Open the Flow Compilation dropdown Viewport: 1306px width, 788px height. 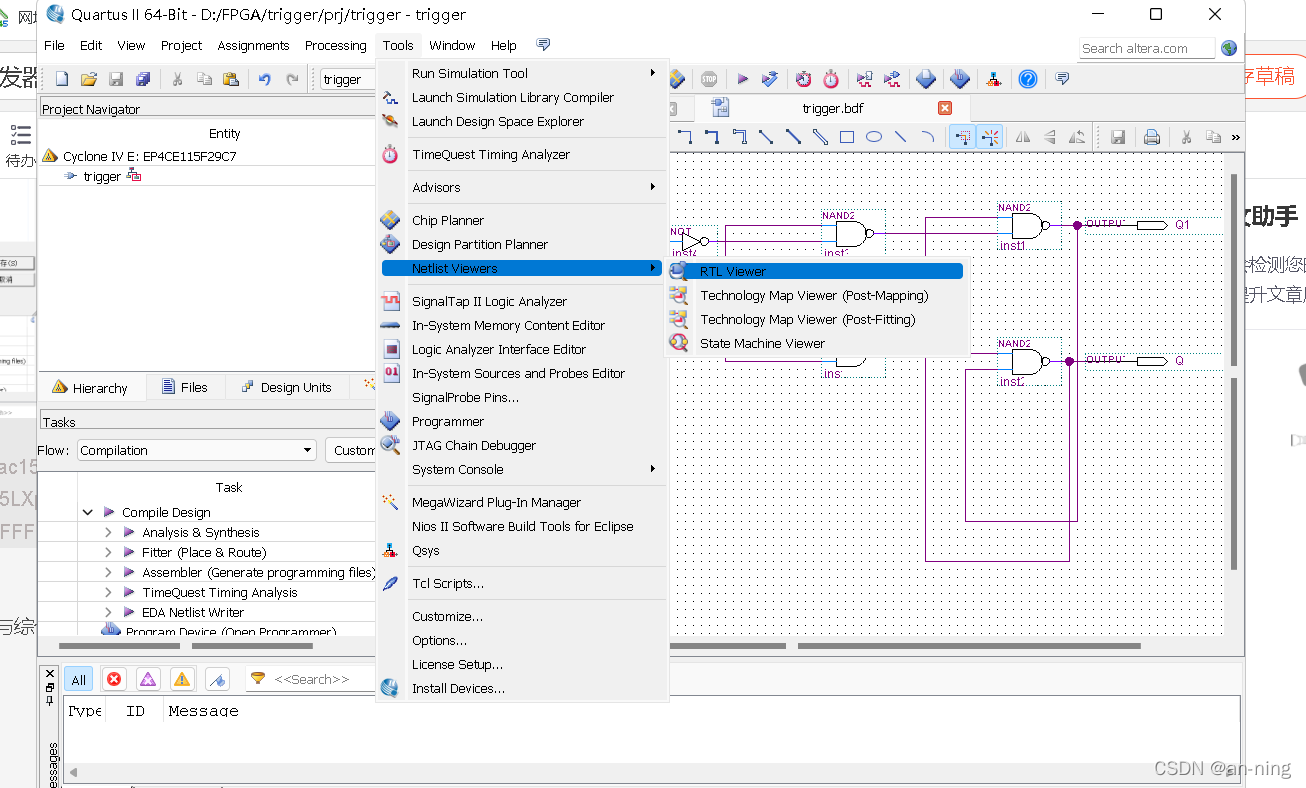(x=197, y=450)
